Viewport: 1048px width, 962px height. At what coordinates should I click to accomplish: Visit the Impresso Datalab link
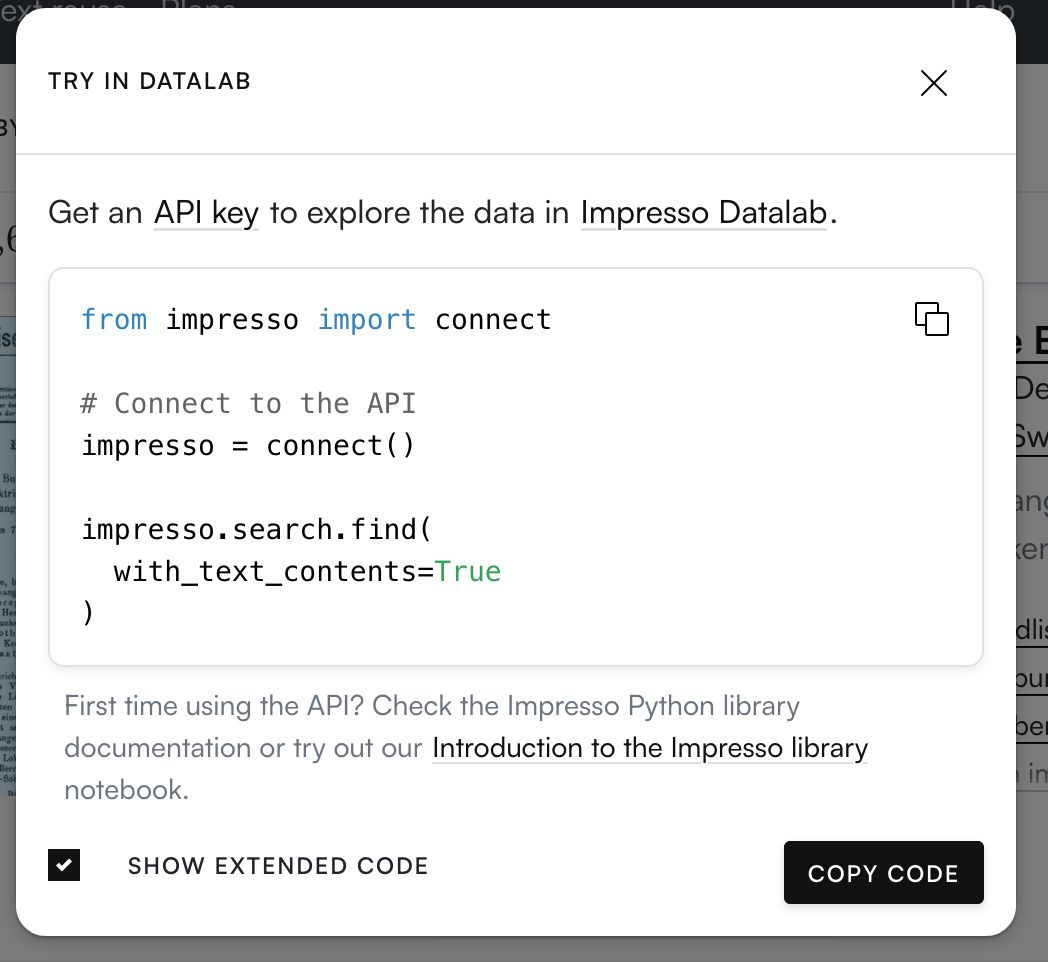702,212
